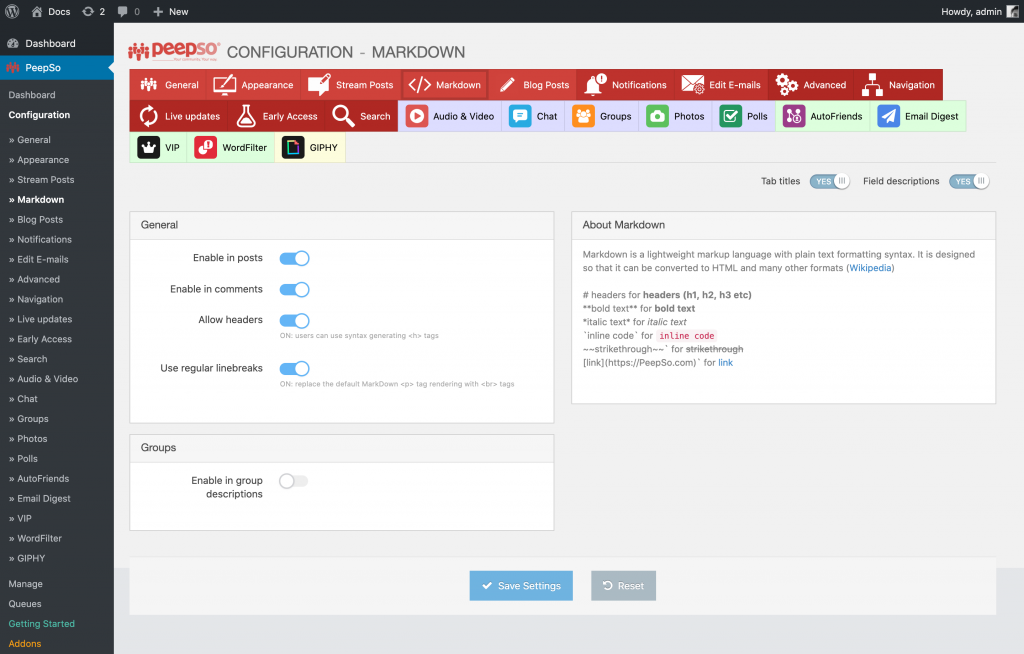Switch to the Notifications tab label

(639, 85)
